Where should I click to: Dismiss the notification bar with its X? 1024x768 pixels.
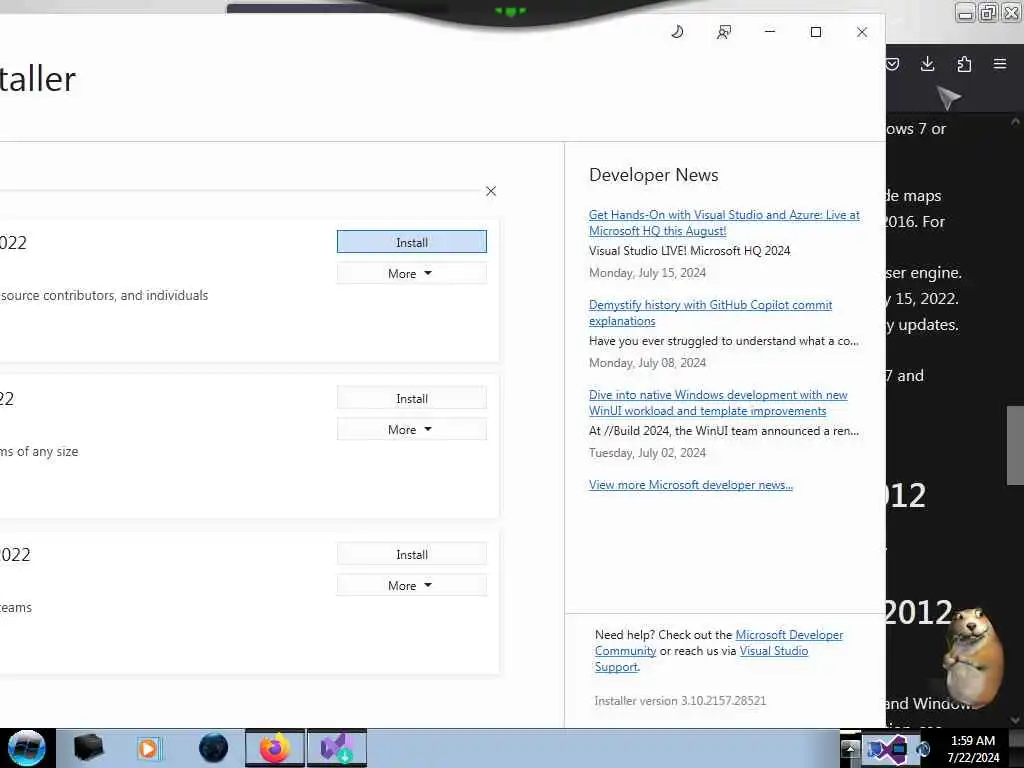pos(491,191)
